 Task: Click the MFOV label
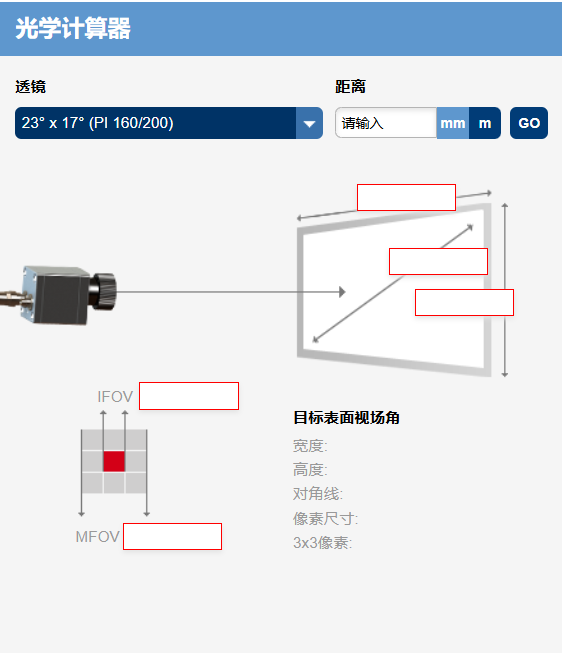click(x=98, y=537)
